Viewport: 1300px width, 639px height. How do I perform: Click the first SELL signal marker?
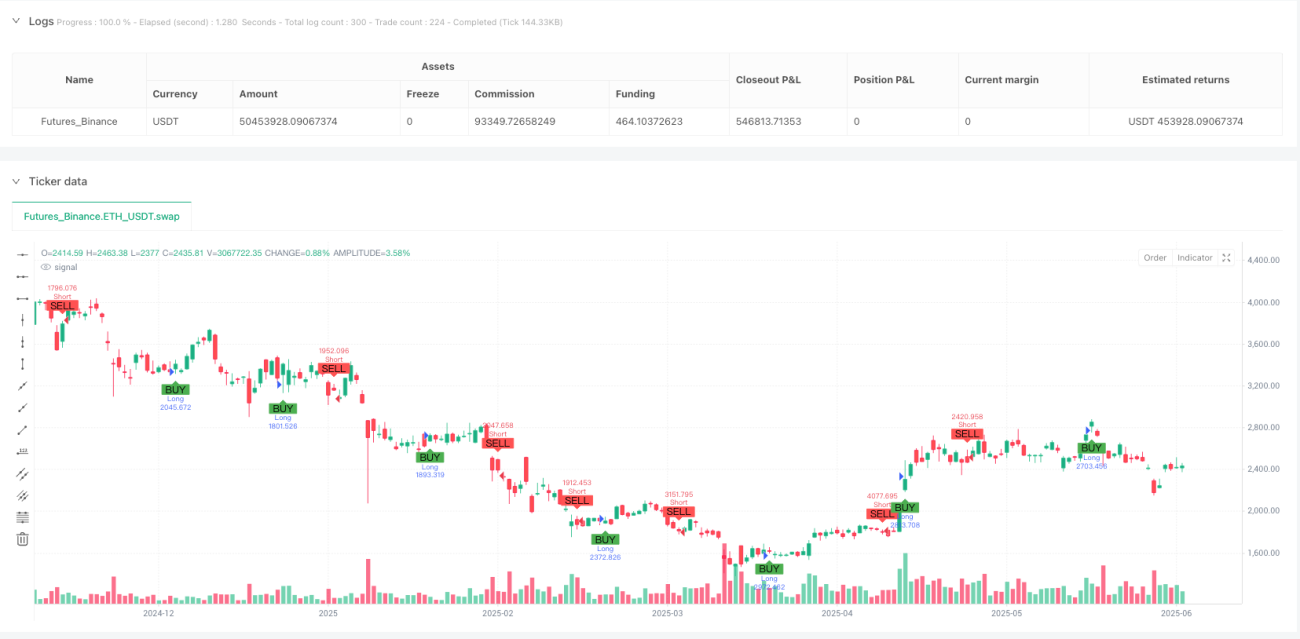point(62,305)
